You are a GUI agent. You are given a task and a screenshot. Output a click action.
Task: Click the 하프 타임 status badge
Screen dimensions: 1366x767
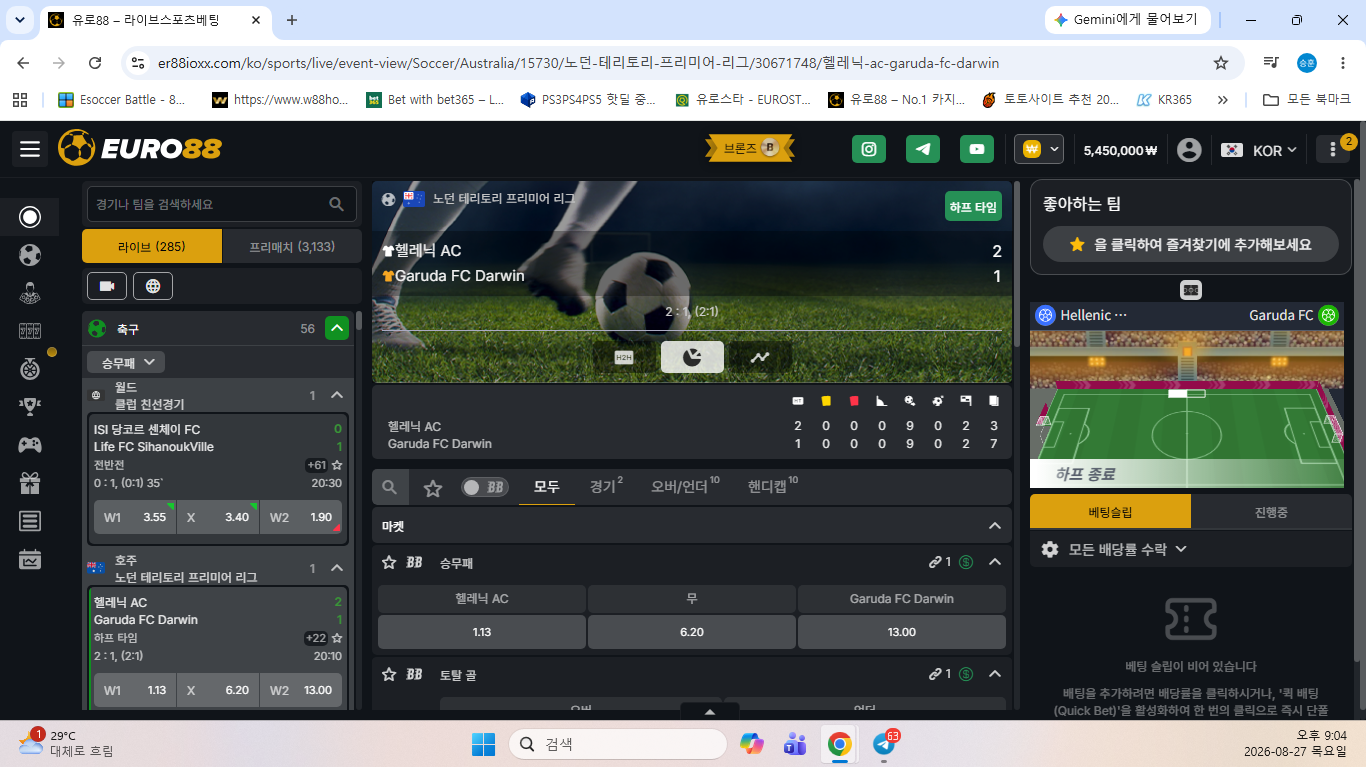[973, 207]
